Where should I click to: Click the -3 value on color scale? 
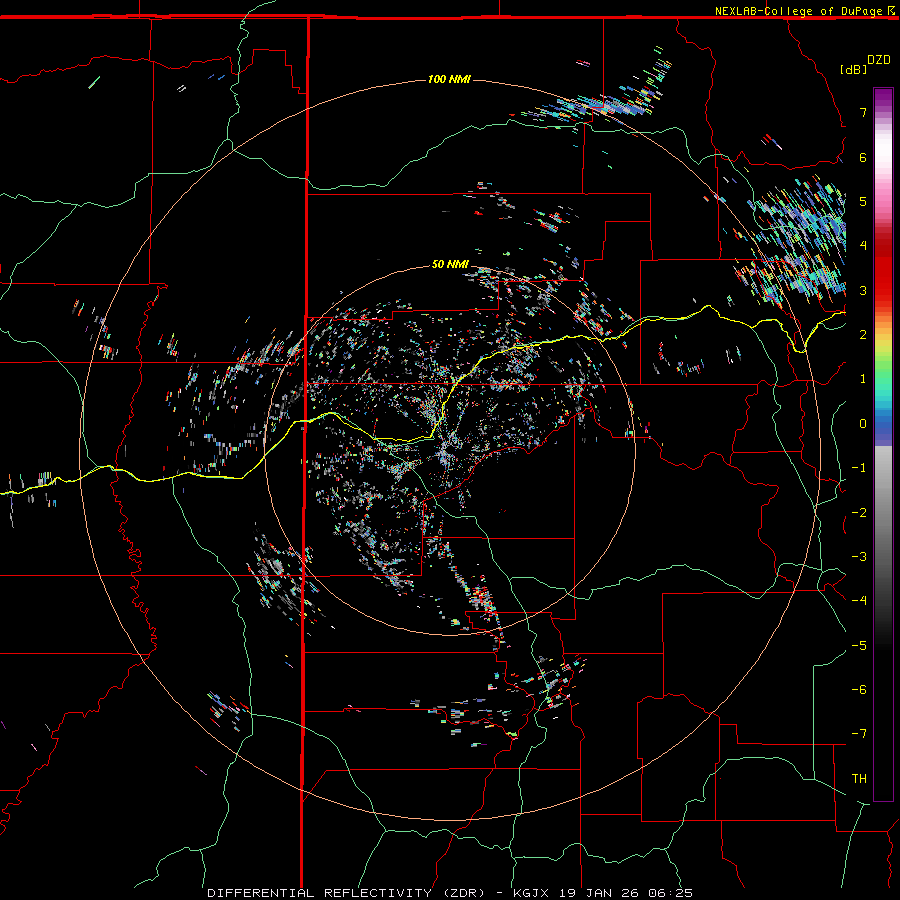pyautogui.click(x=859, y=557)
